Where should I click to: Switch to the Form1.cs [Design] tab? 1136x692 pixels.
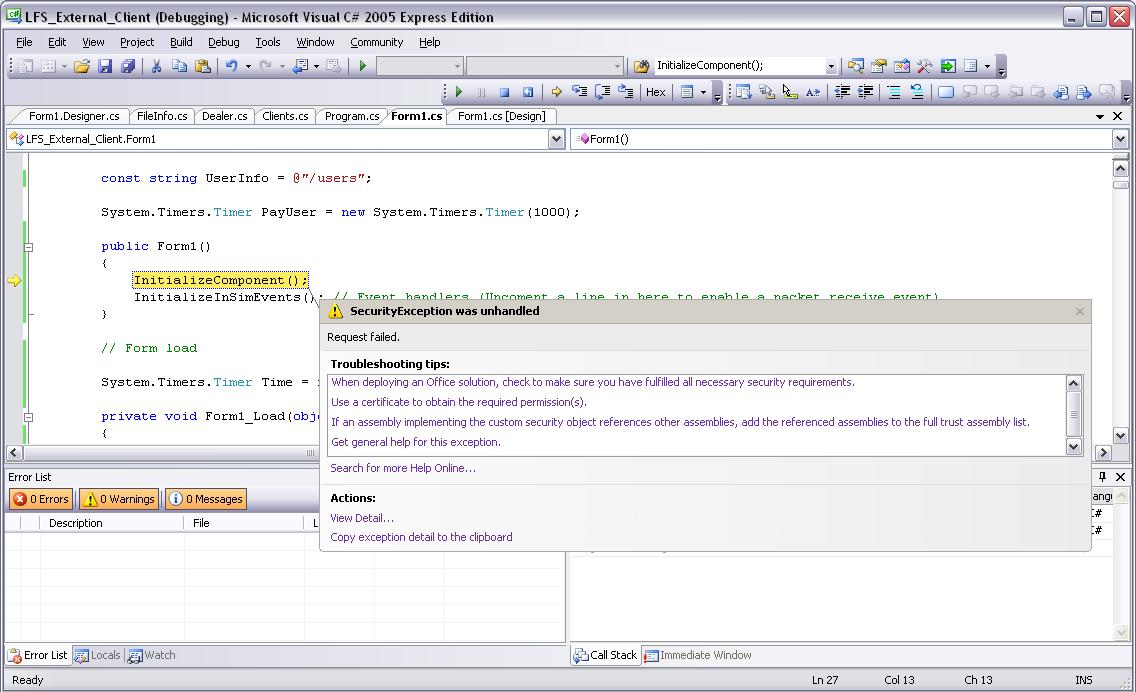point(501,116)
